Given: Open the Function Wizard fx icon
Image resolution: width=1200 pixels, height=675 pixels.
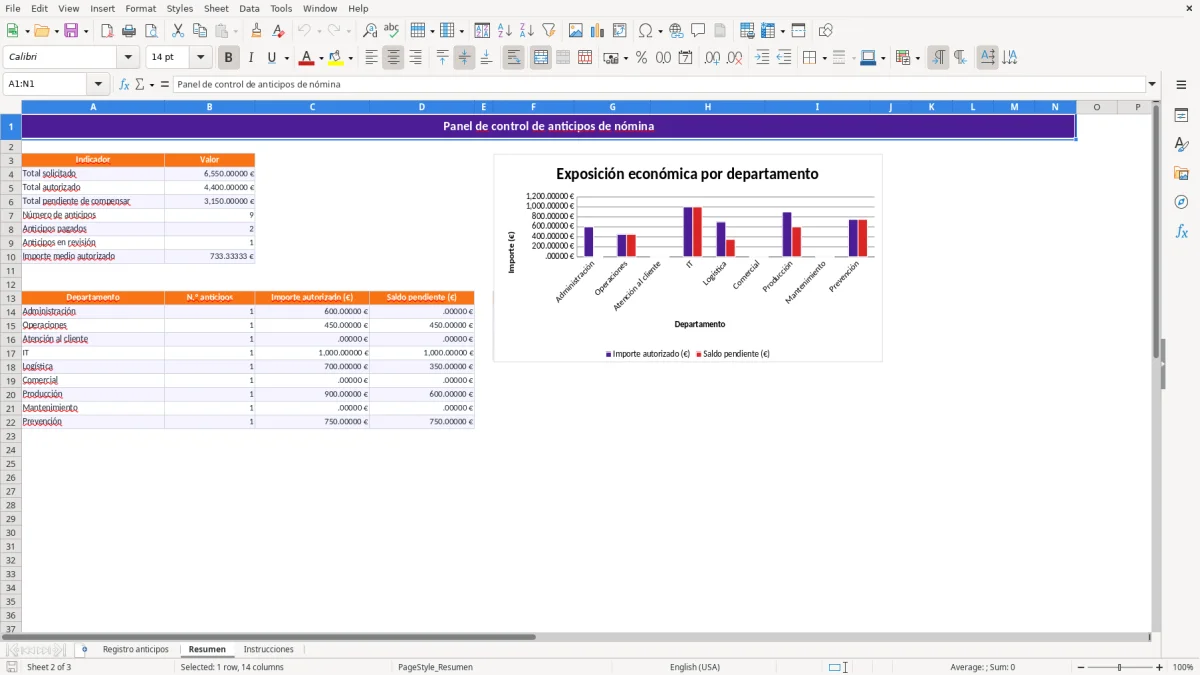Looking at the screenshot, I should pyautogui.click(x=124, y=84).
